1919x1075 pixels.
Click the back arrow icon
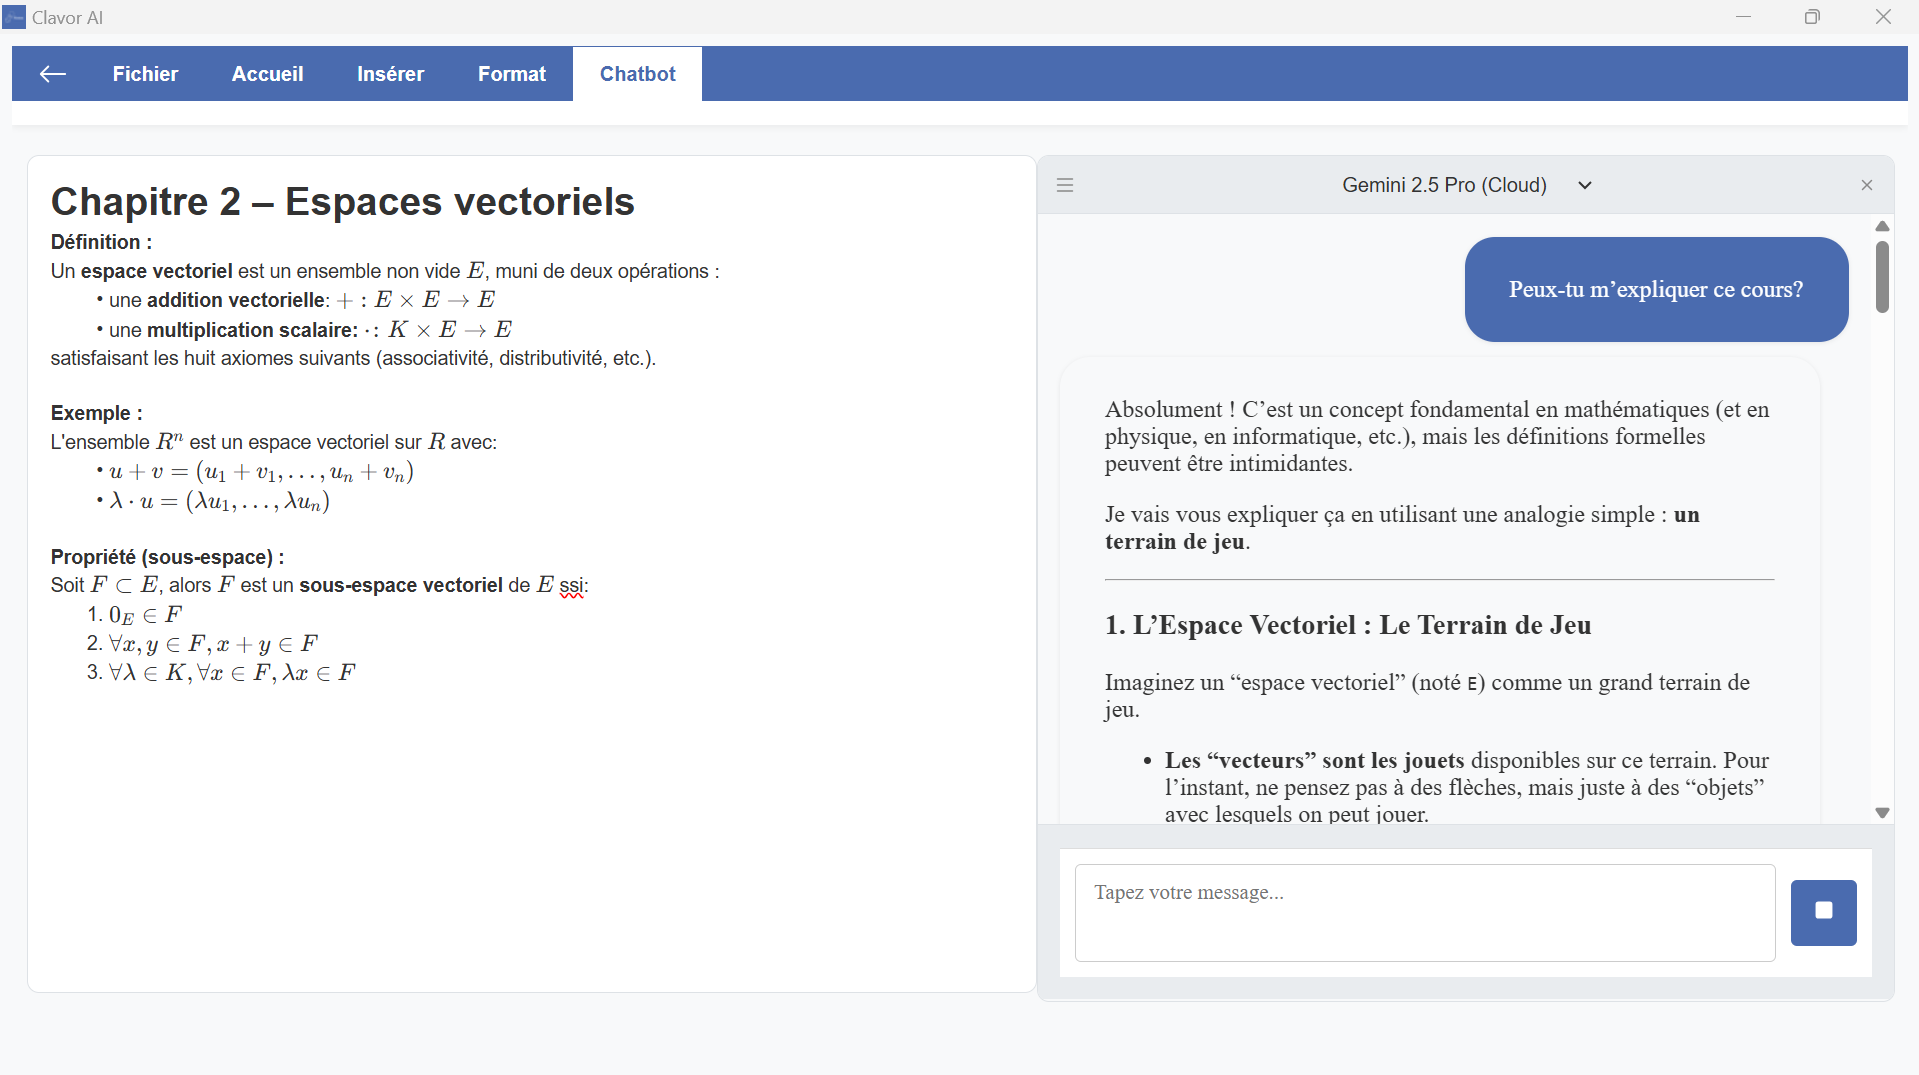click(x=52, y=74)
